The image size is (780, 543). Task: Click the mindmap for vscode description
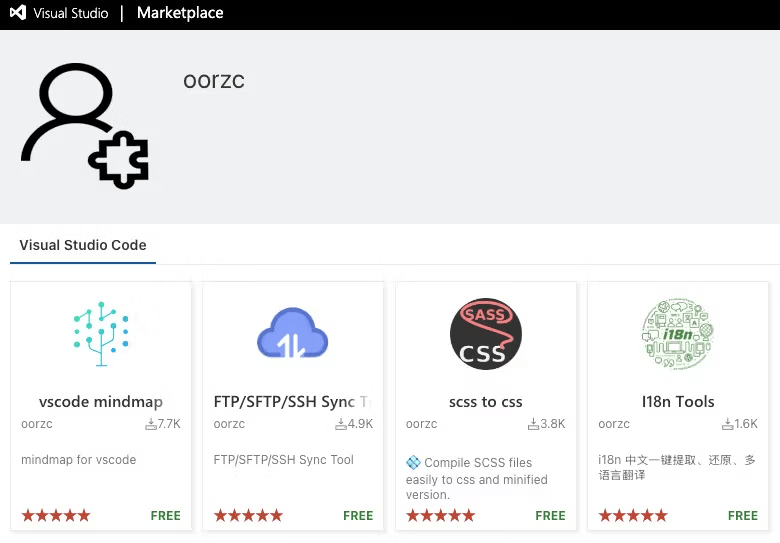click(x=79, y=460)
